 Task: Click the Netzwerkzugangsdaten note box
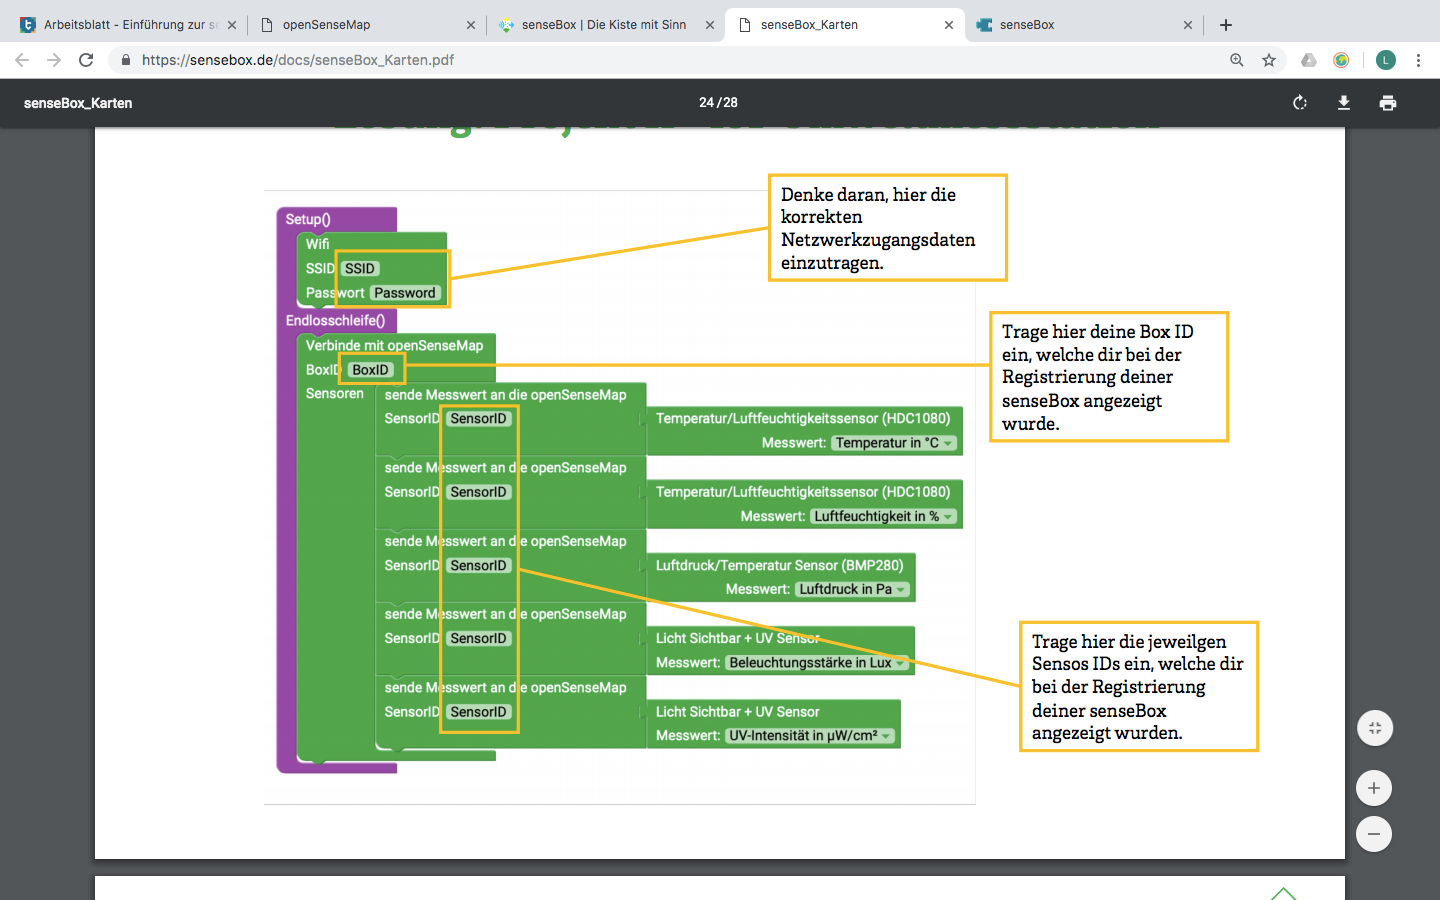887,228
